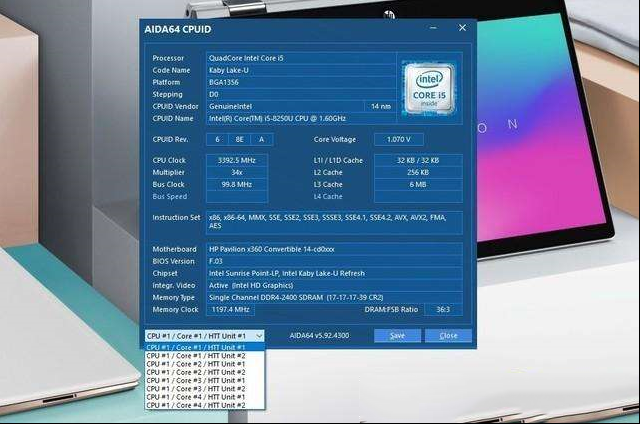Click the AIDA64 CPUID title text
Screen dimensions: 640x424
(x=178, y=29)
